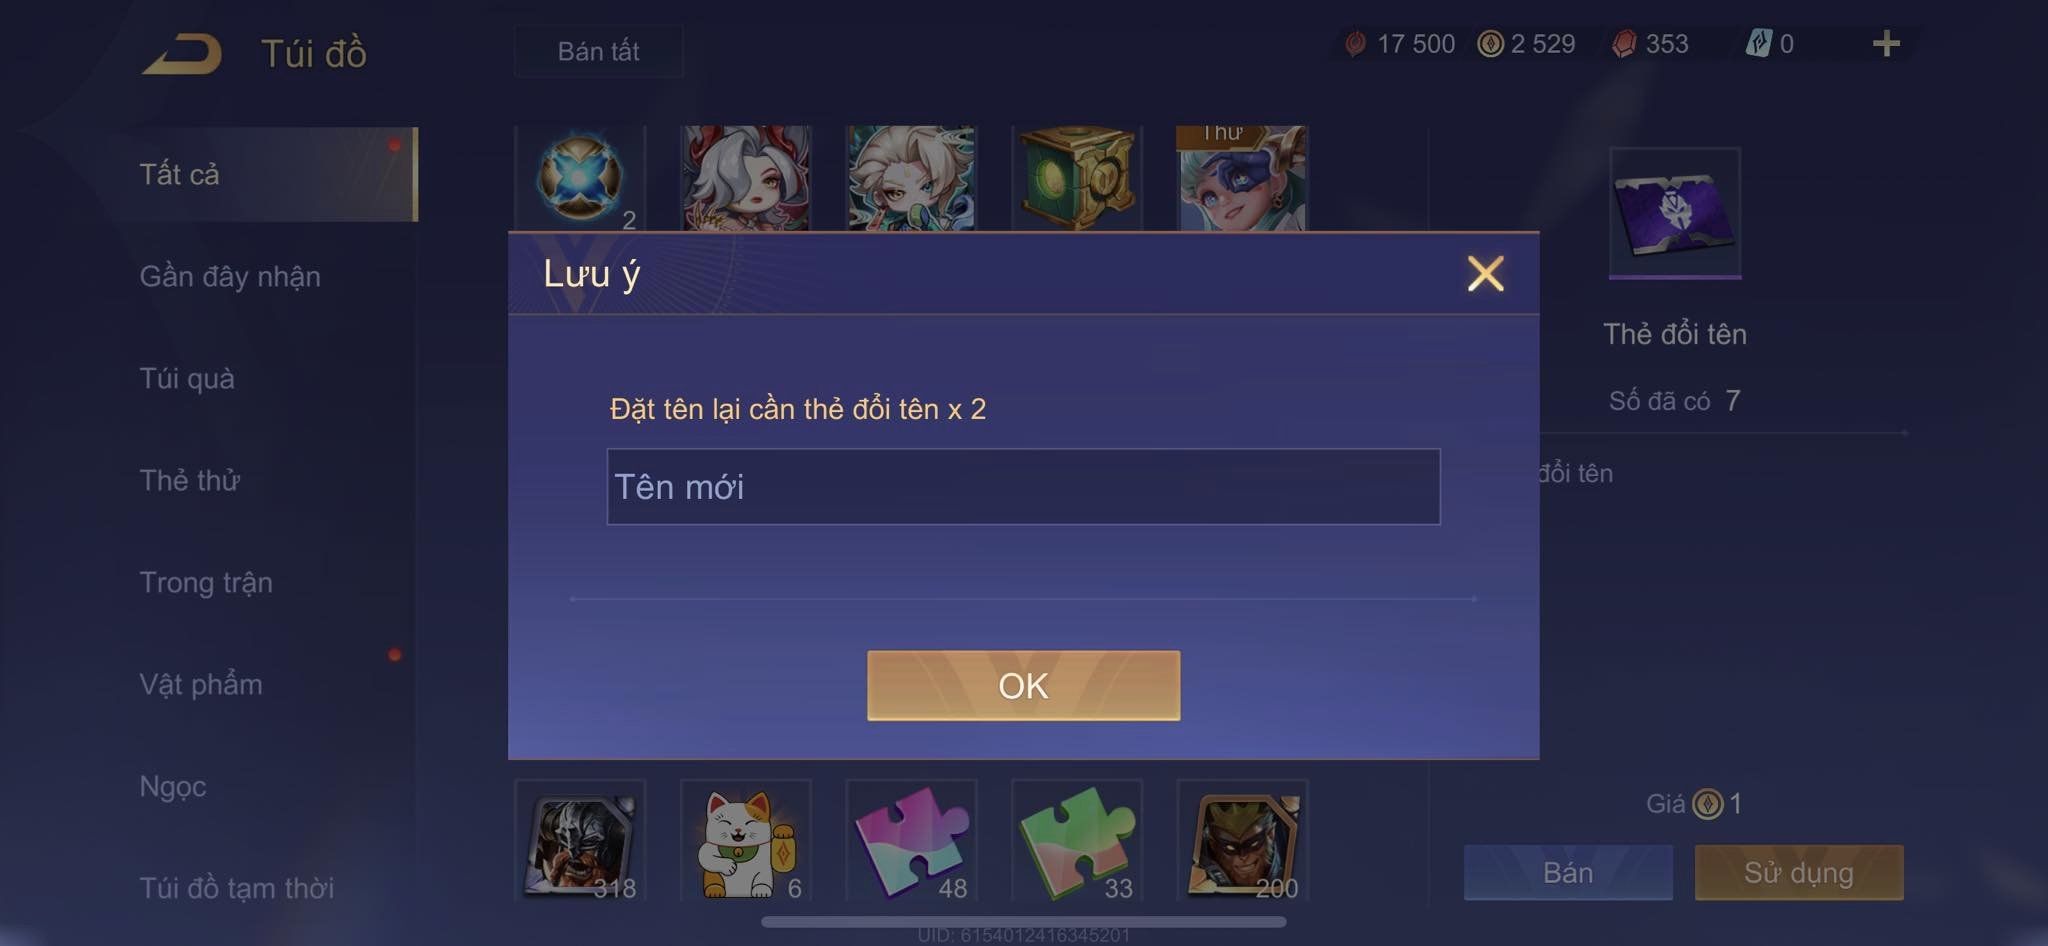The width and height of the screenshot is (2048, 946).
Task: Click the Thẻ đổi tên card icon
Action: (1675, 213)
